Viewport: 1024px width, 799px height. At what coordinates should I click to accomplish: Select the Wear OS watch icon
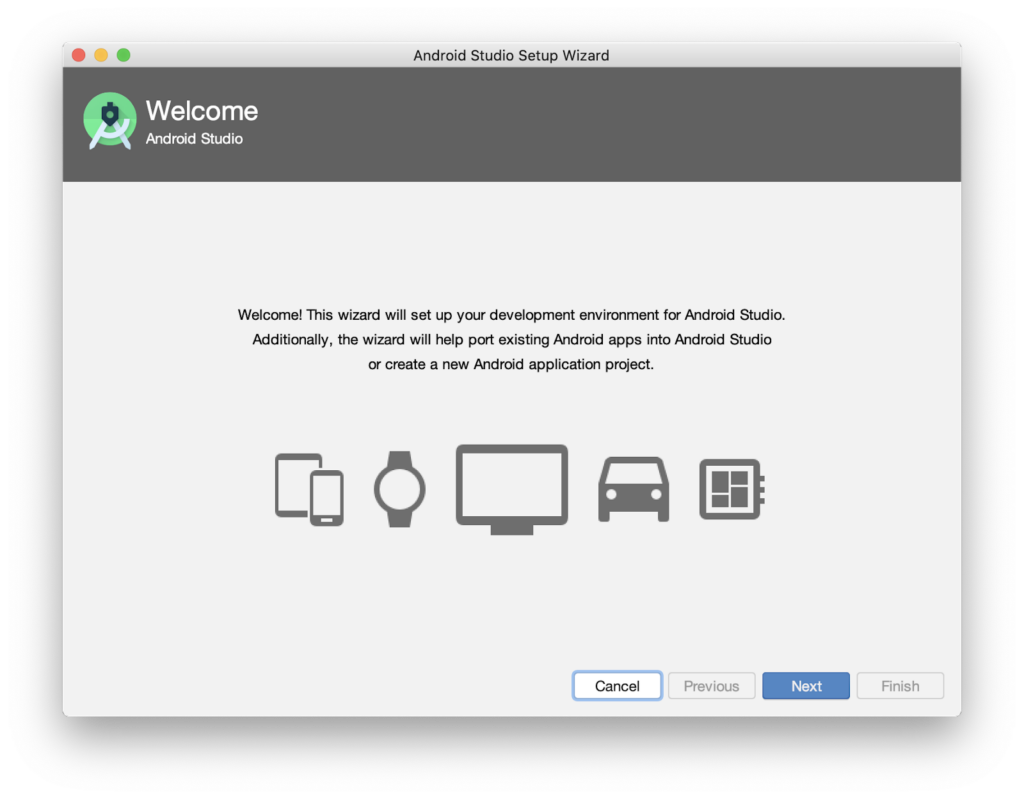(x=399, y=489)
